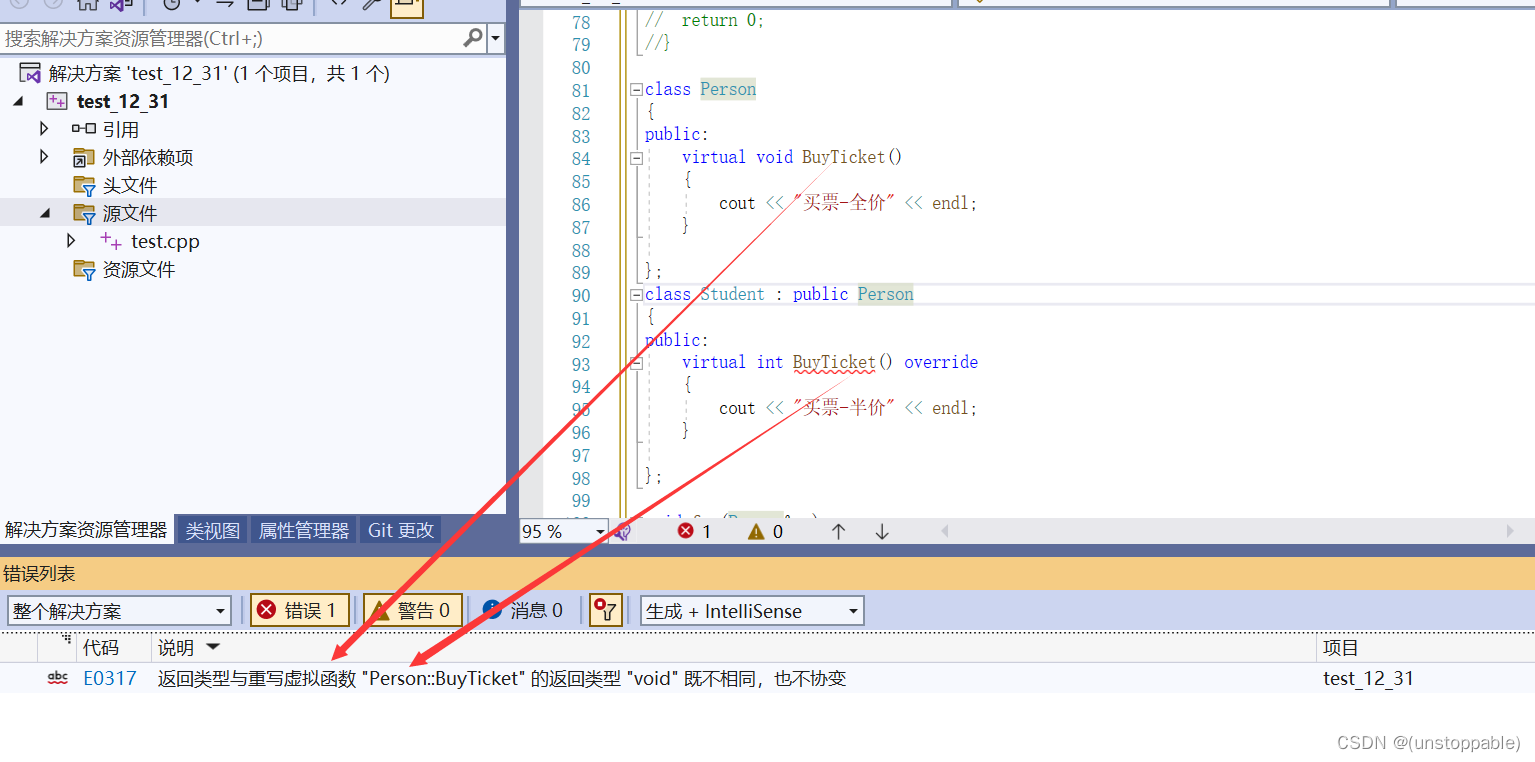Click the C++ project icon beside test_12_31

[57, 101]
